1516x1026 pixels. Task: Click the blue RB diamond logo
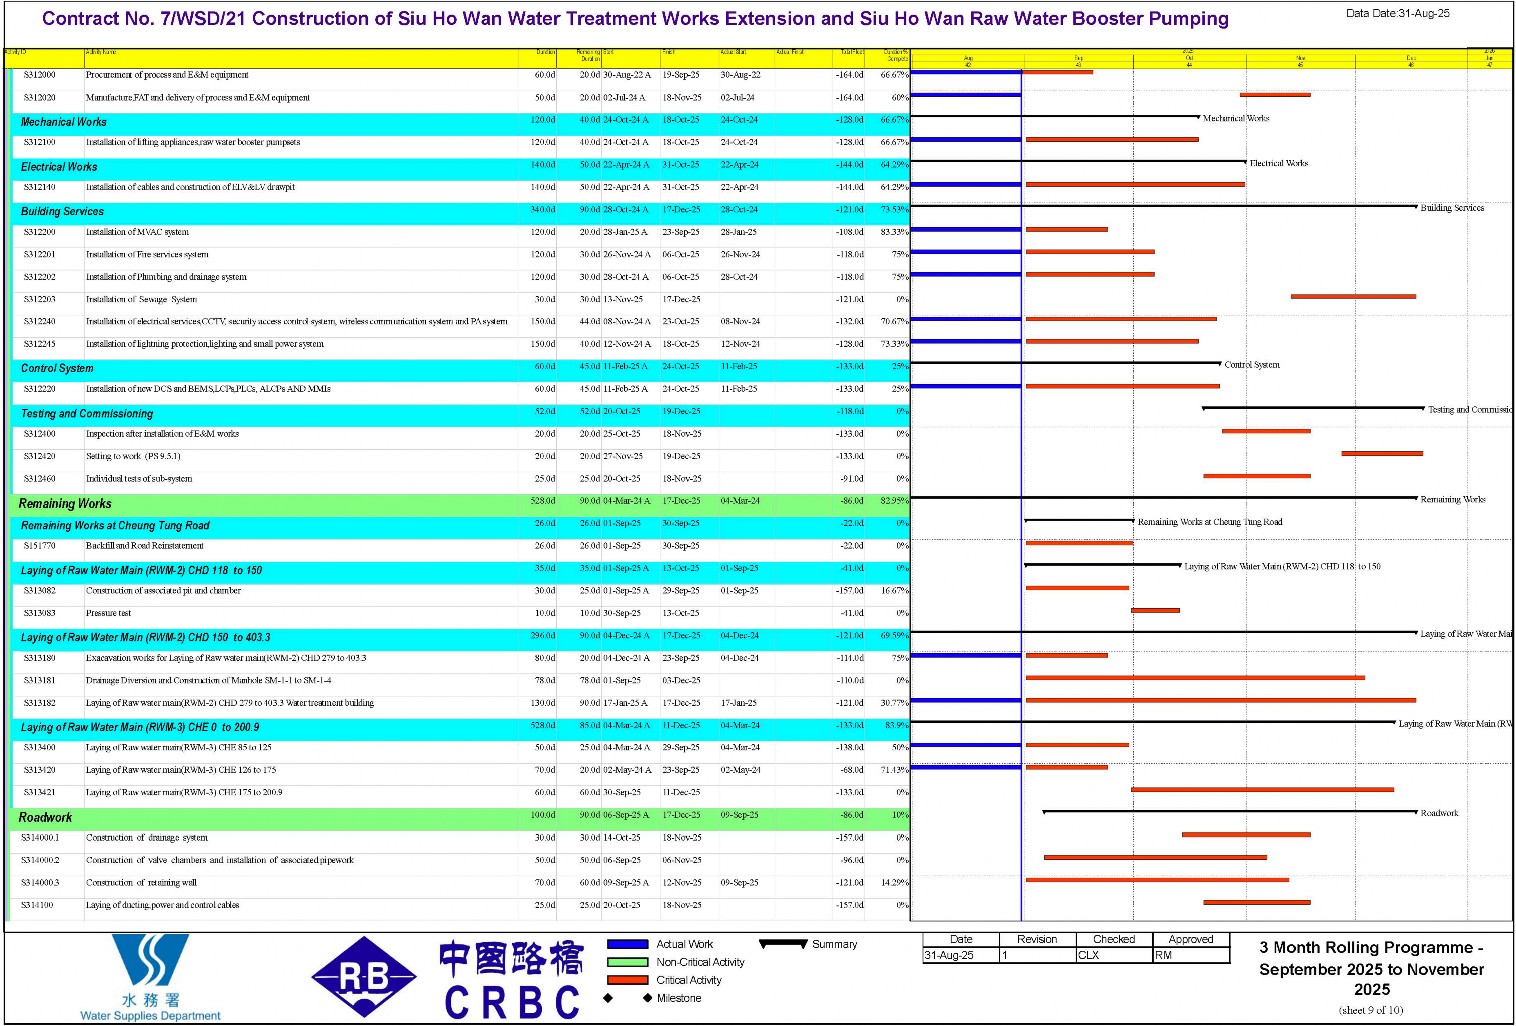pos(364,977)
